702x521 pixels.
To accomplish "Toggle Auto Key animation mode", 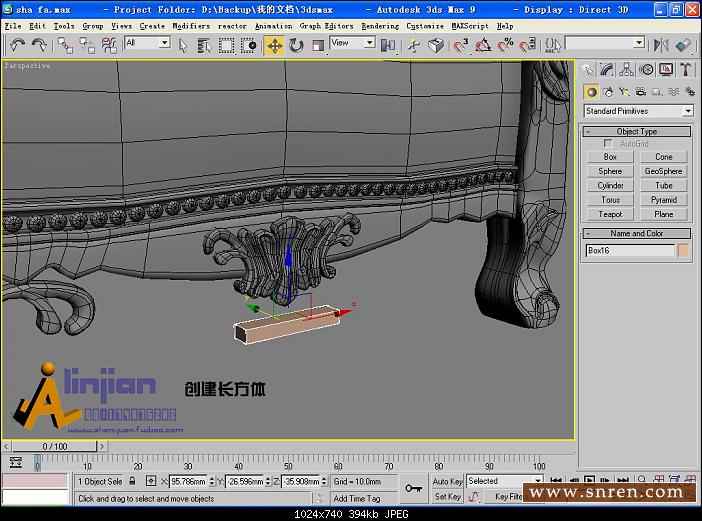I will [x=447, y=481].
